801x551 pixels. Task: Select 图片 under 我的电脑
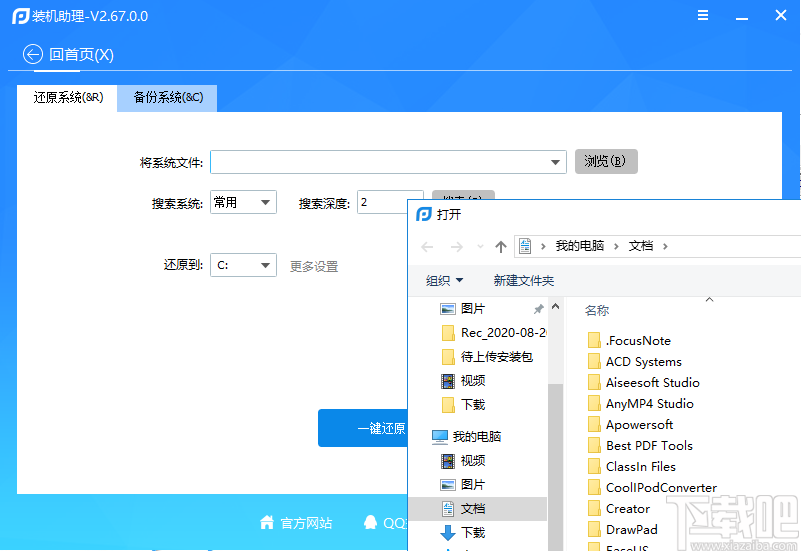click(x=462, y=484)
